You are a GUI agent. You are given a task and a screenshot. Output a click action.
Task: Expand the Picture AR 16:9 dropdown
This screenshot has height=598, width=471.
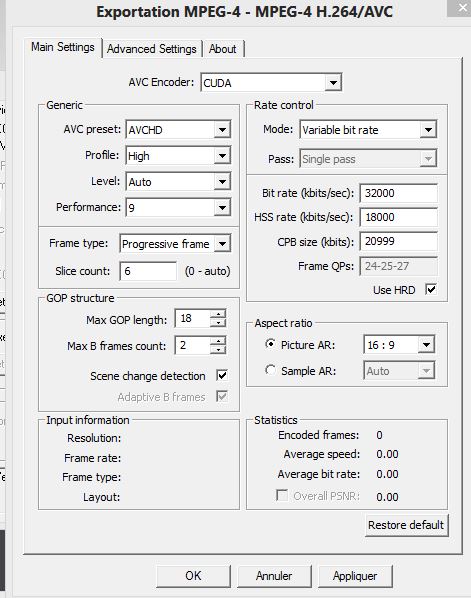[x=399, y=345]
